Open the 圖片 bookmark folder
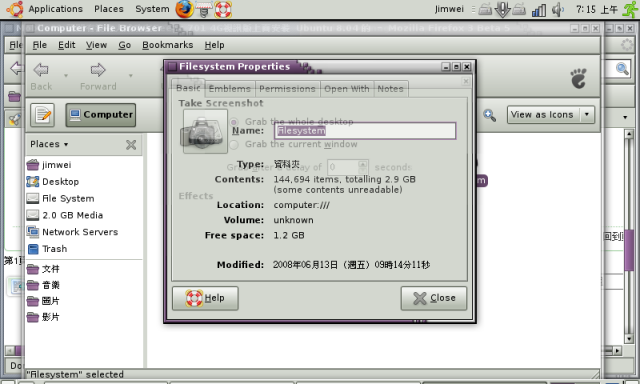640x384 pixels. [x=43, y=301]
